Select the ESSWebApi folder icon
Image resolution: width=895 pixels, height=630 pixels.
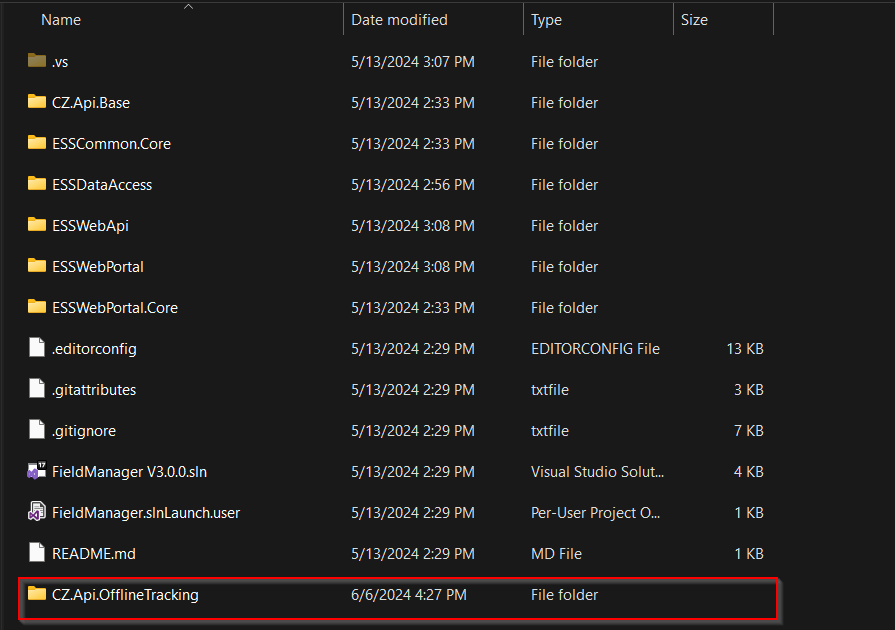tap(37, 224)
